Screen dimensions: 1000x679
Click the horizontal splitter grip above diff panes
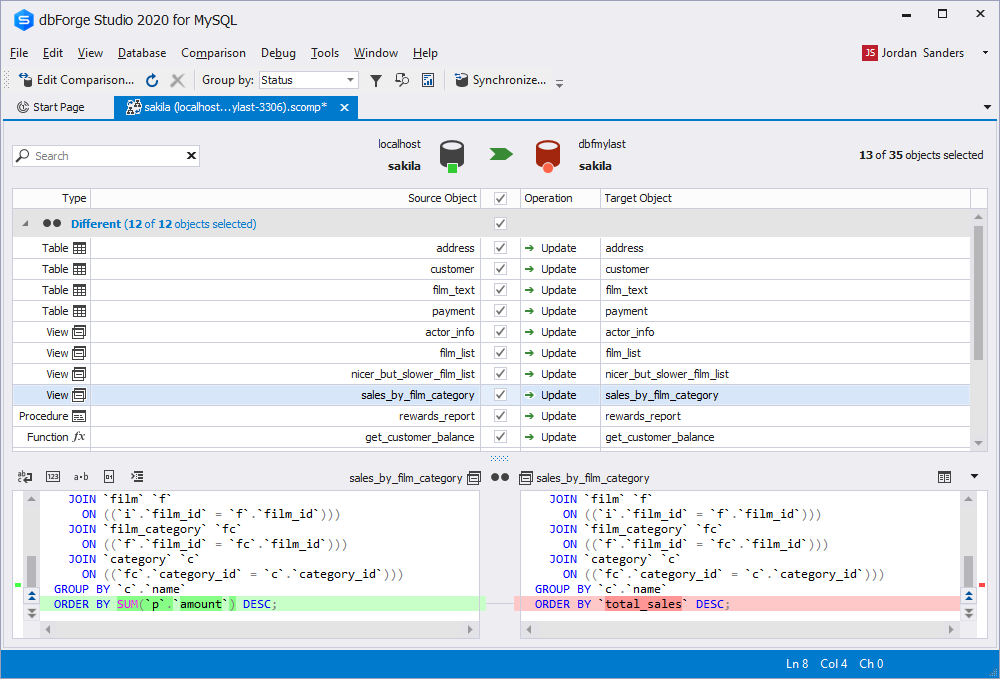point(500,458)
